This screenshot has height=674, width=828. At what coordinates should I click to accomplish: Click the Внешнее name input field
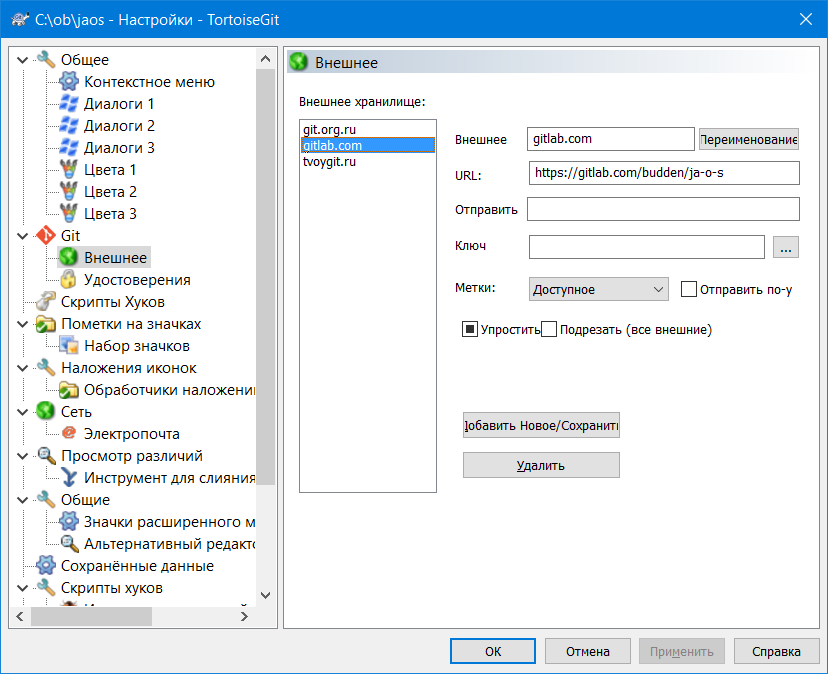click(610, 139)
